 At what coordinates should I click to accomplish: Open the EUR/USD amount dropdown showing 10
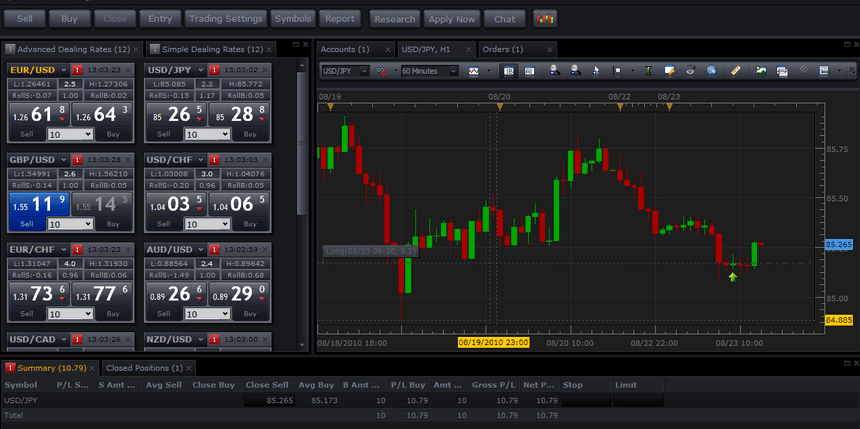pyautogui.click(x=70, y=134)
